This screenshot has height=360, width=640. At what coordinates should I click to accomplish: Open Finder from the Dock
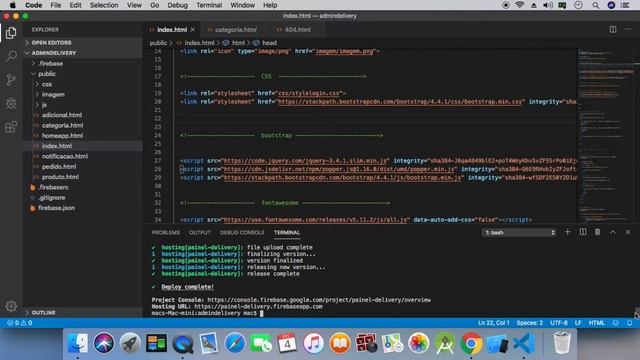click(78, 343)
